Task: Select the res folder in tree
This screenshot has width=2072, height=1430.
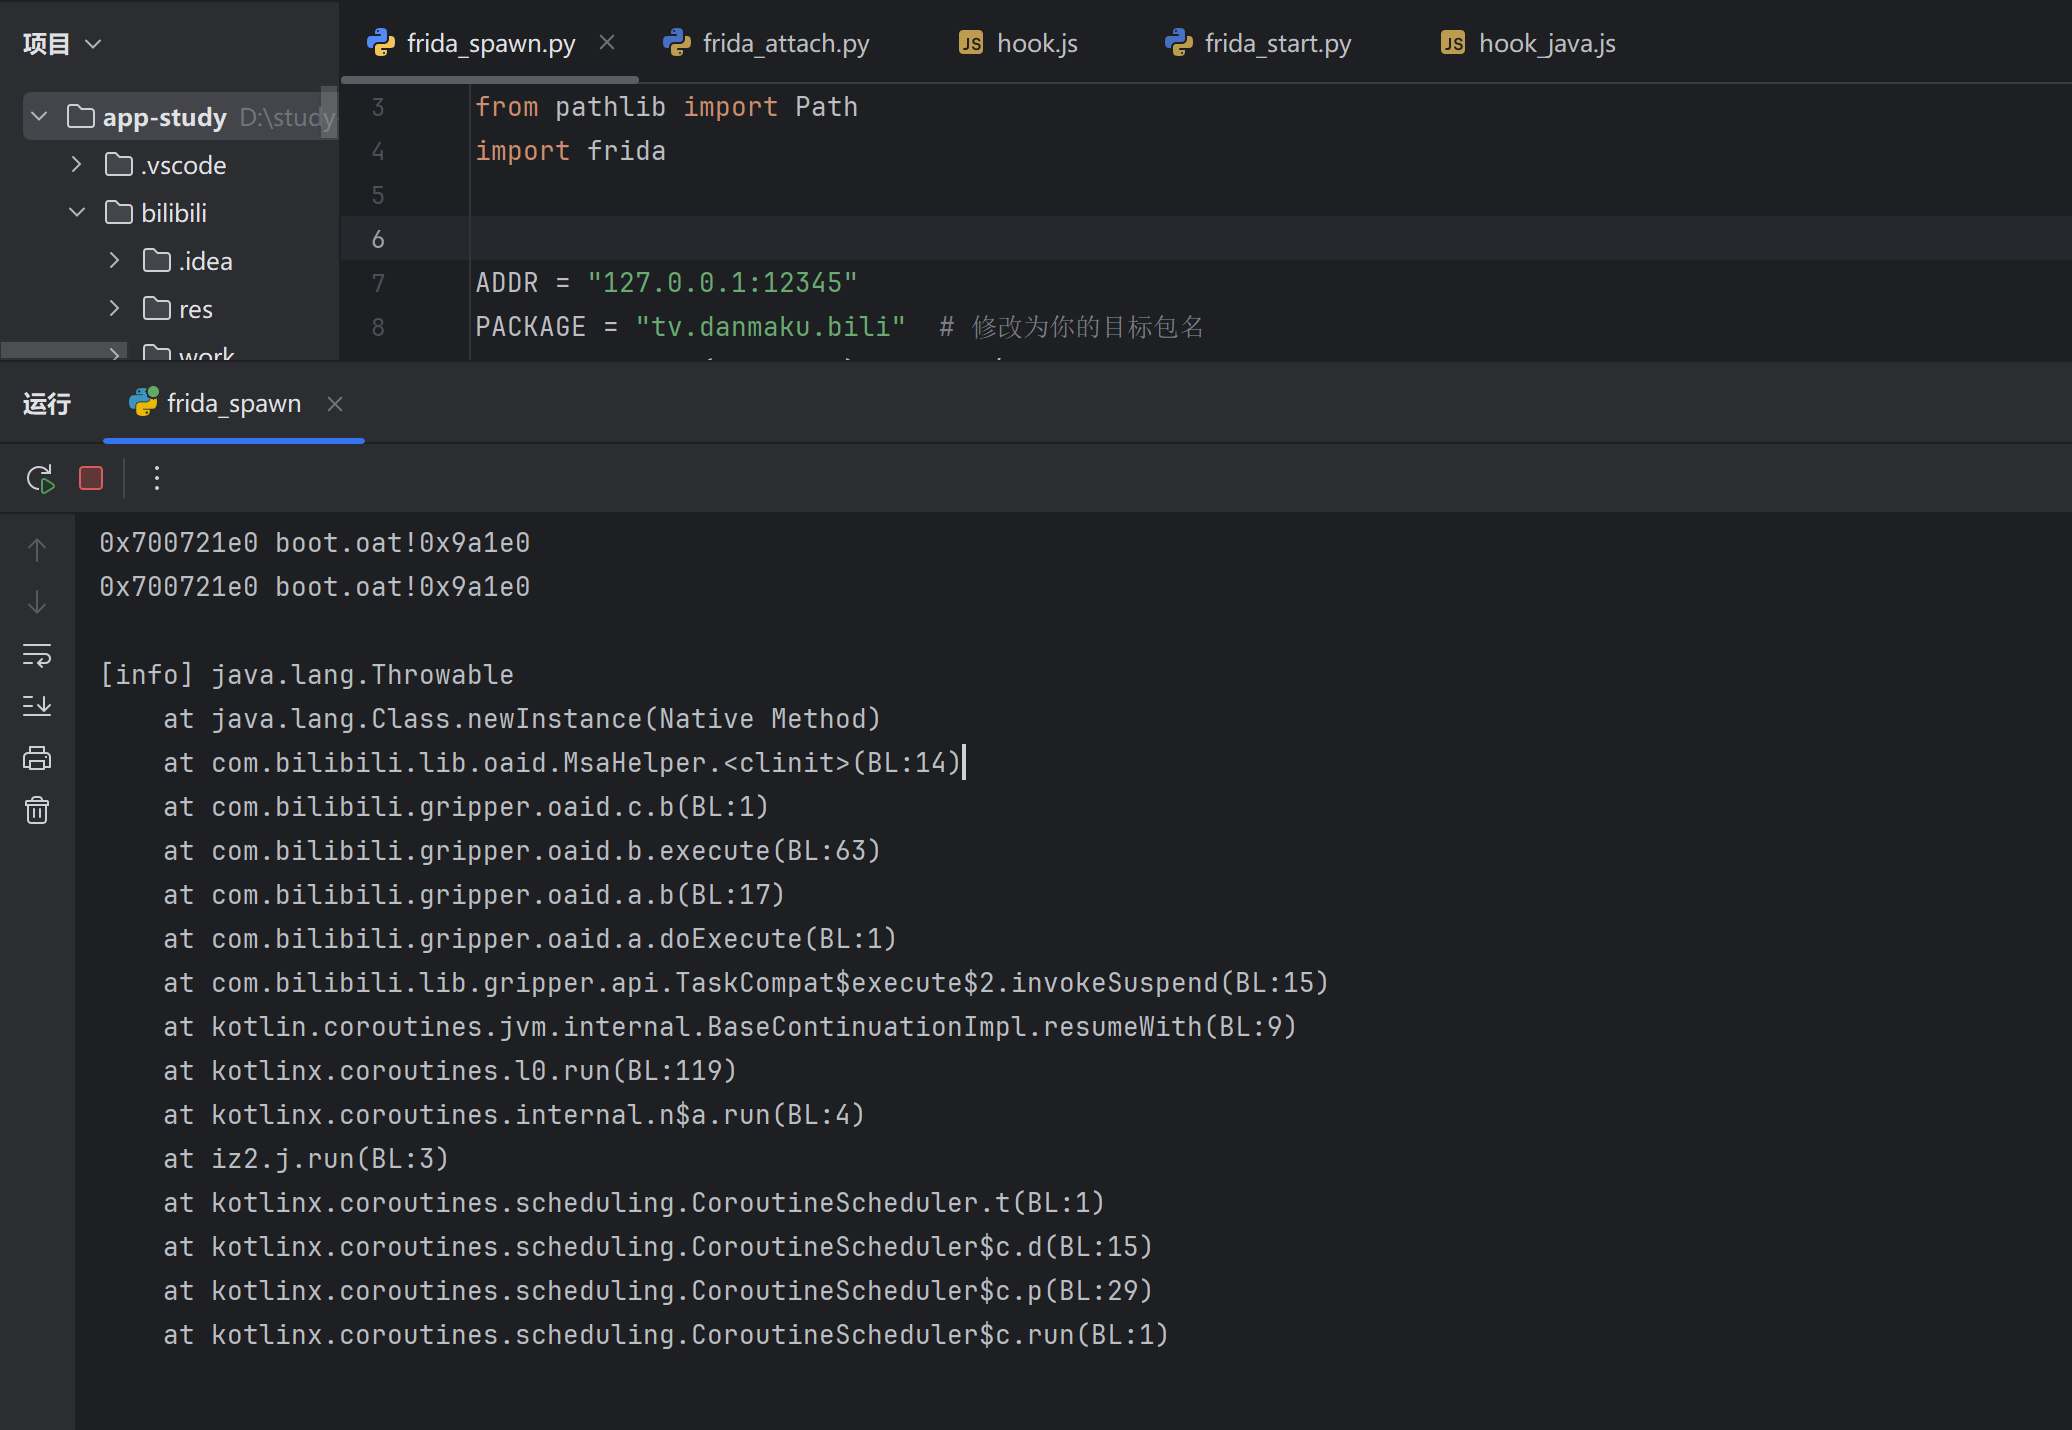Action: [x=178, y=309]
